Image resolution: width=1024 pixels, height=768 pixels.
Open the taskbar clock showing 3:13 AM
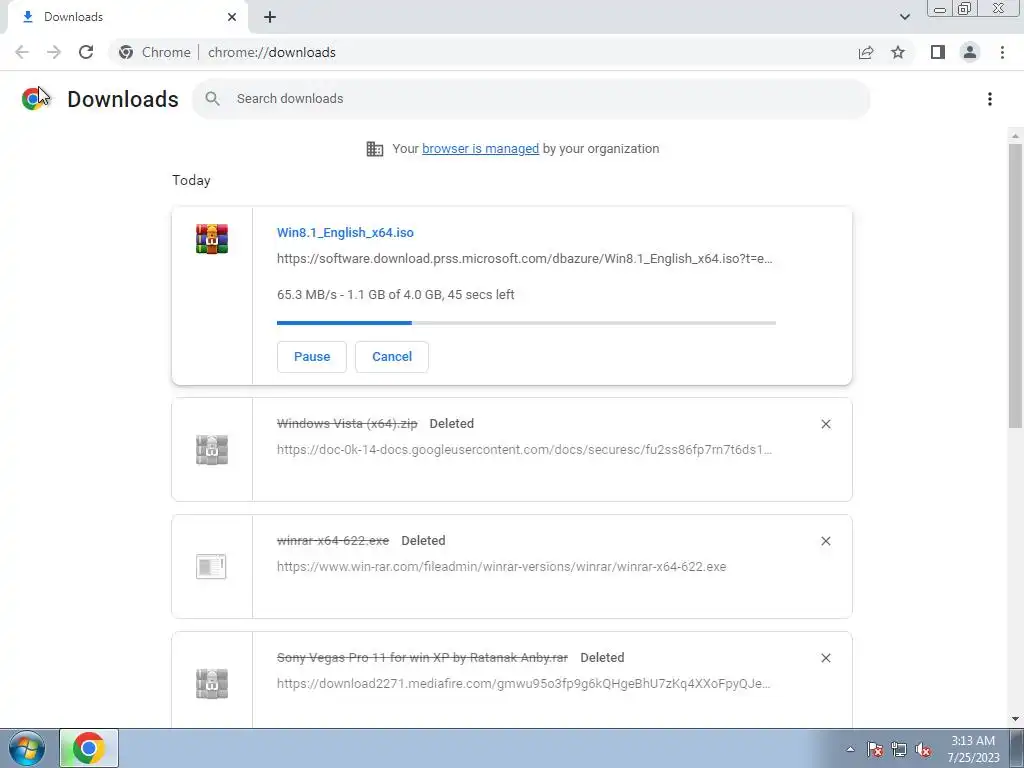[x=973, y=749]
